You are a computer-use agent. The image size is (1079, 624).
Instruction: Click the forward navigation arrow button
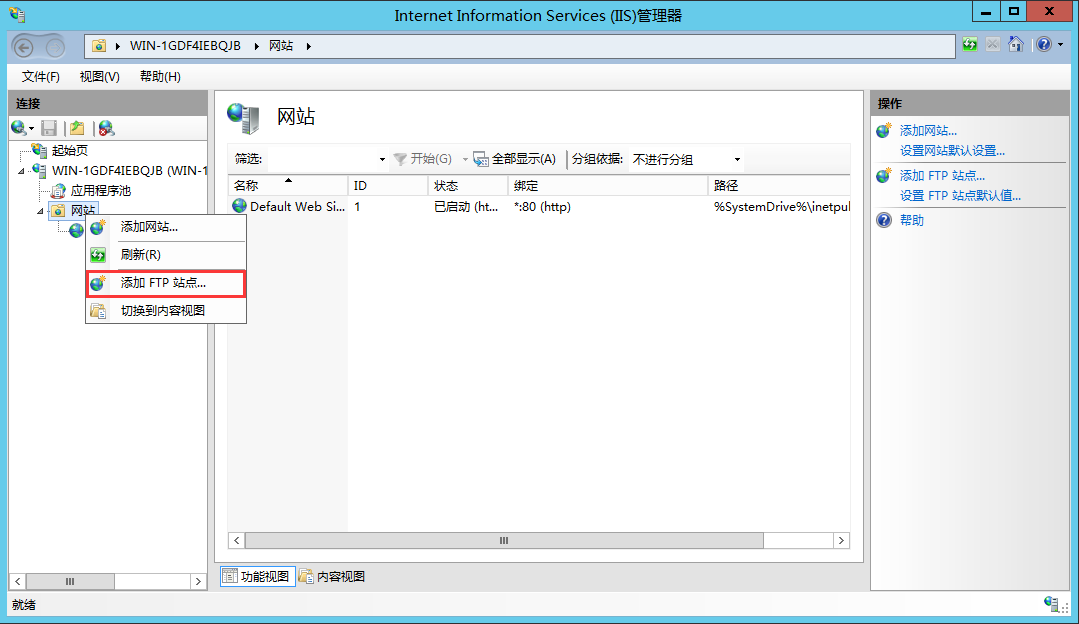[x=55, y=47]
